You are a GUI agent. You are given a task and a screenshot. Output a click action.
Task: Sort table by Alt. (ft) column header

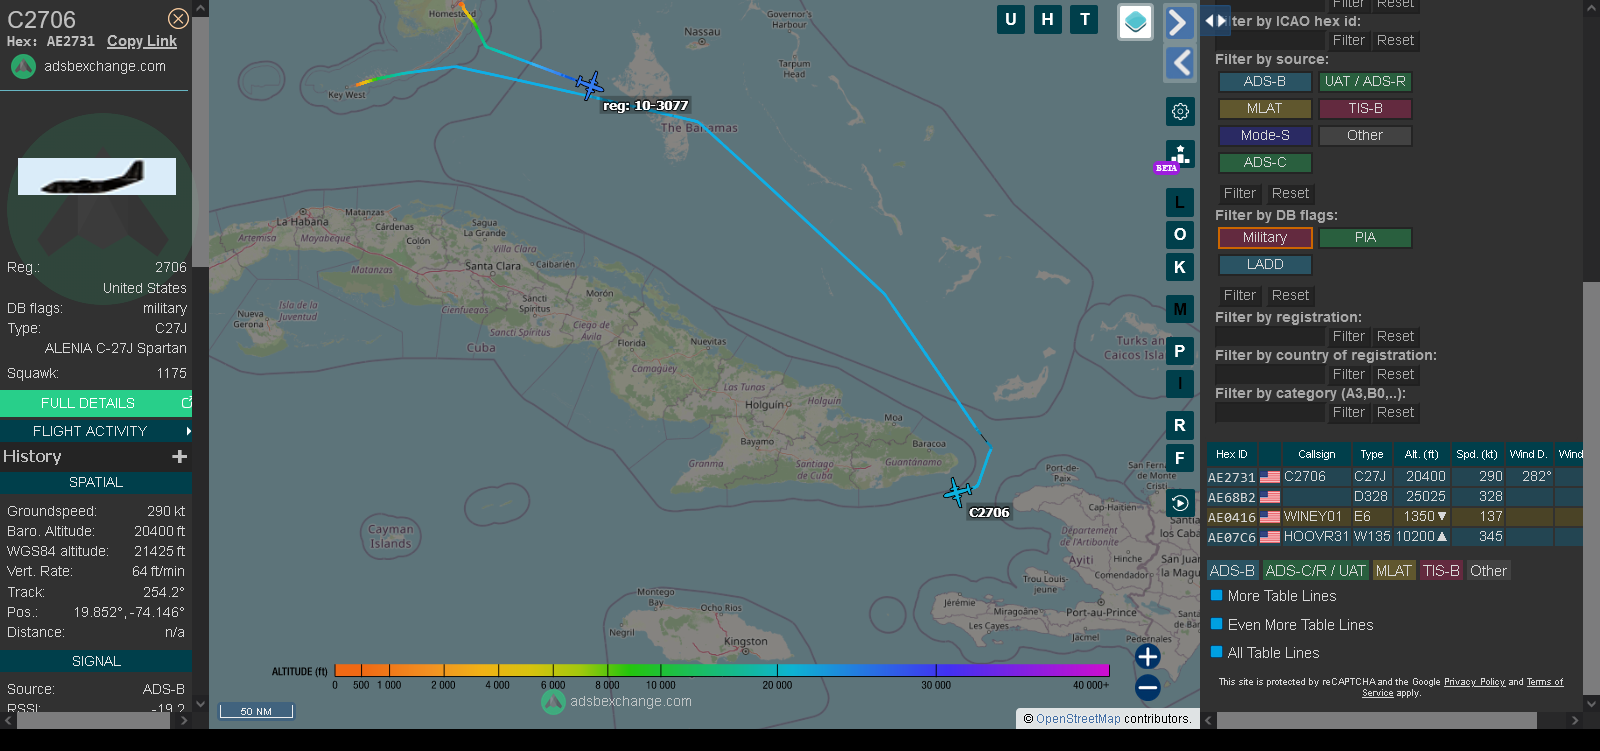(x=1421, y=454)
